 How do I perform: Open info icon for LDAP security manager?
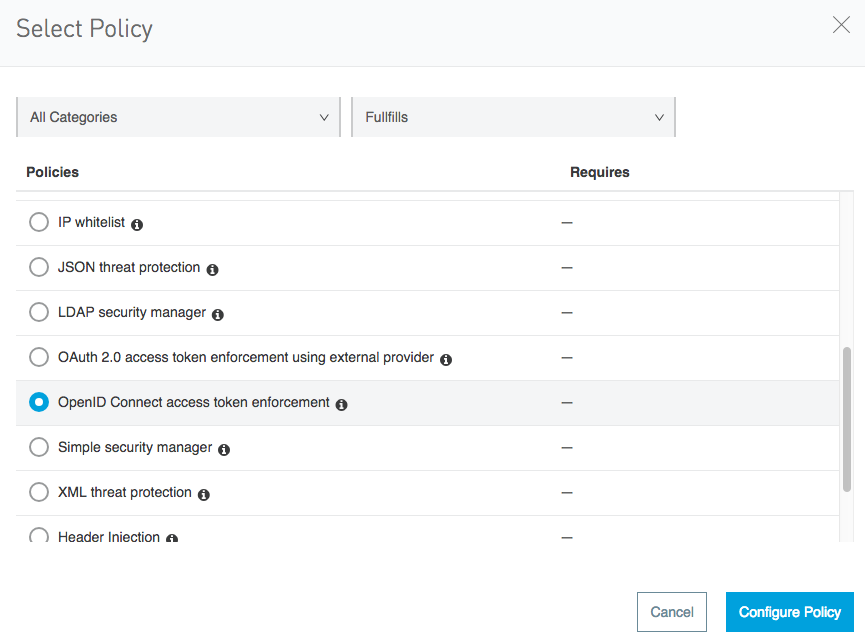[218, 314]
